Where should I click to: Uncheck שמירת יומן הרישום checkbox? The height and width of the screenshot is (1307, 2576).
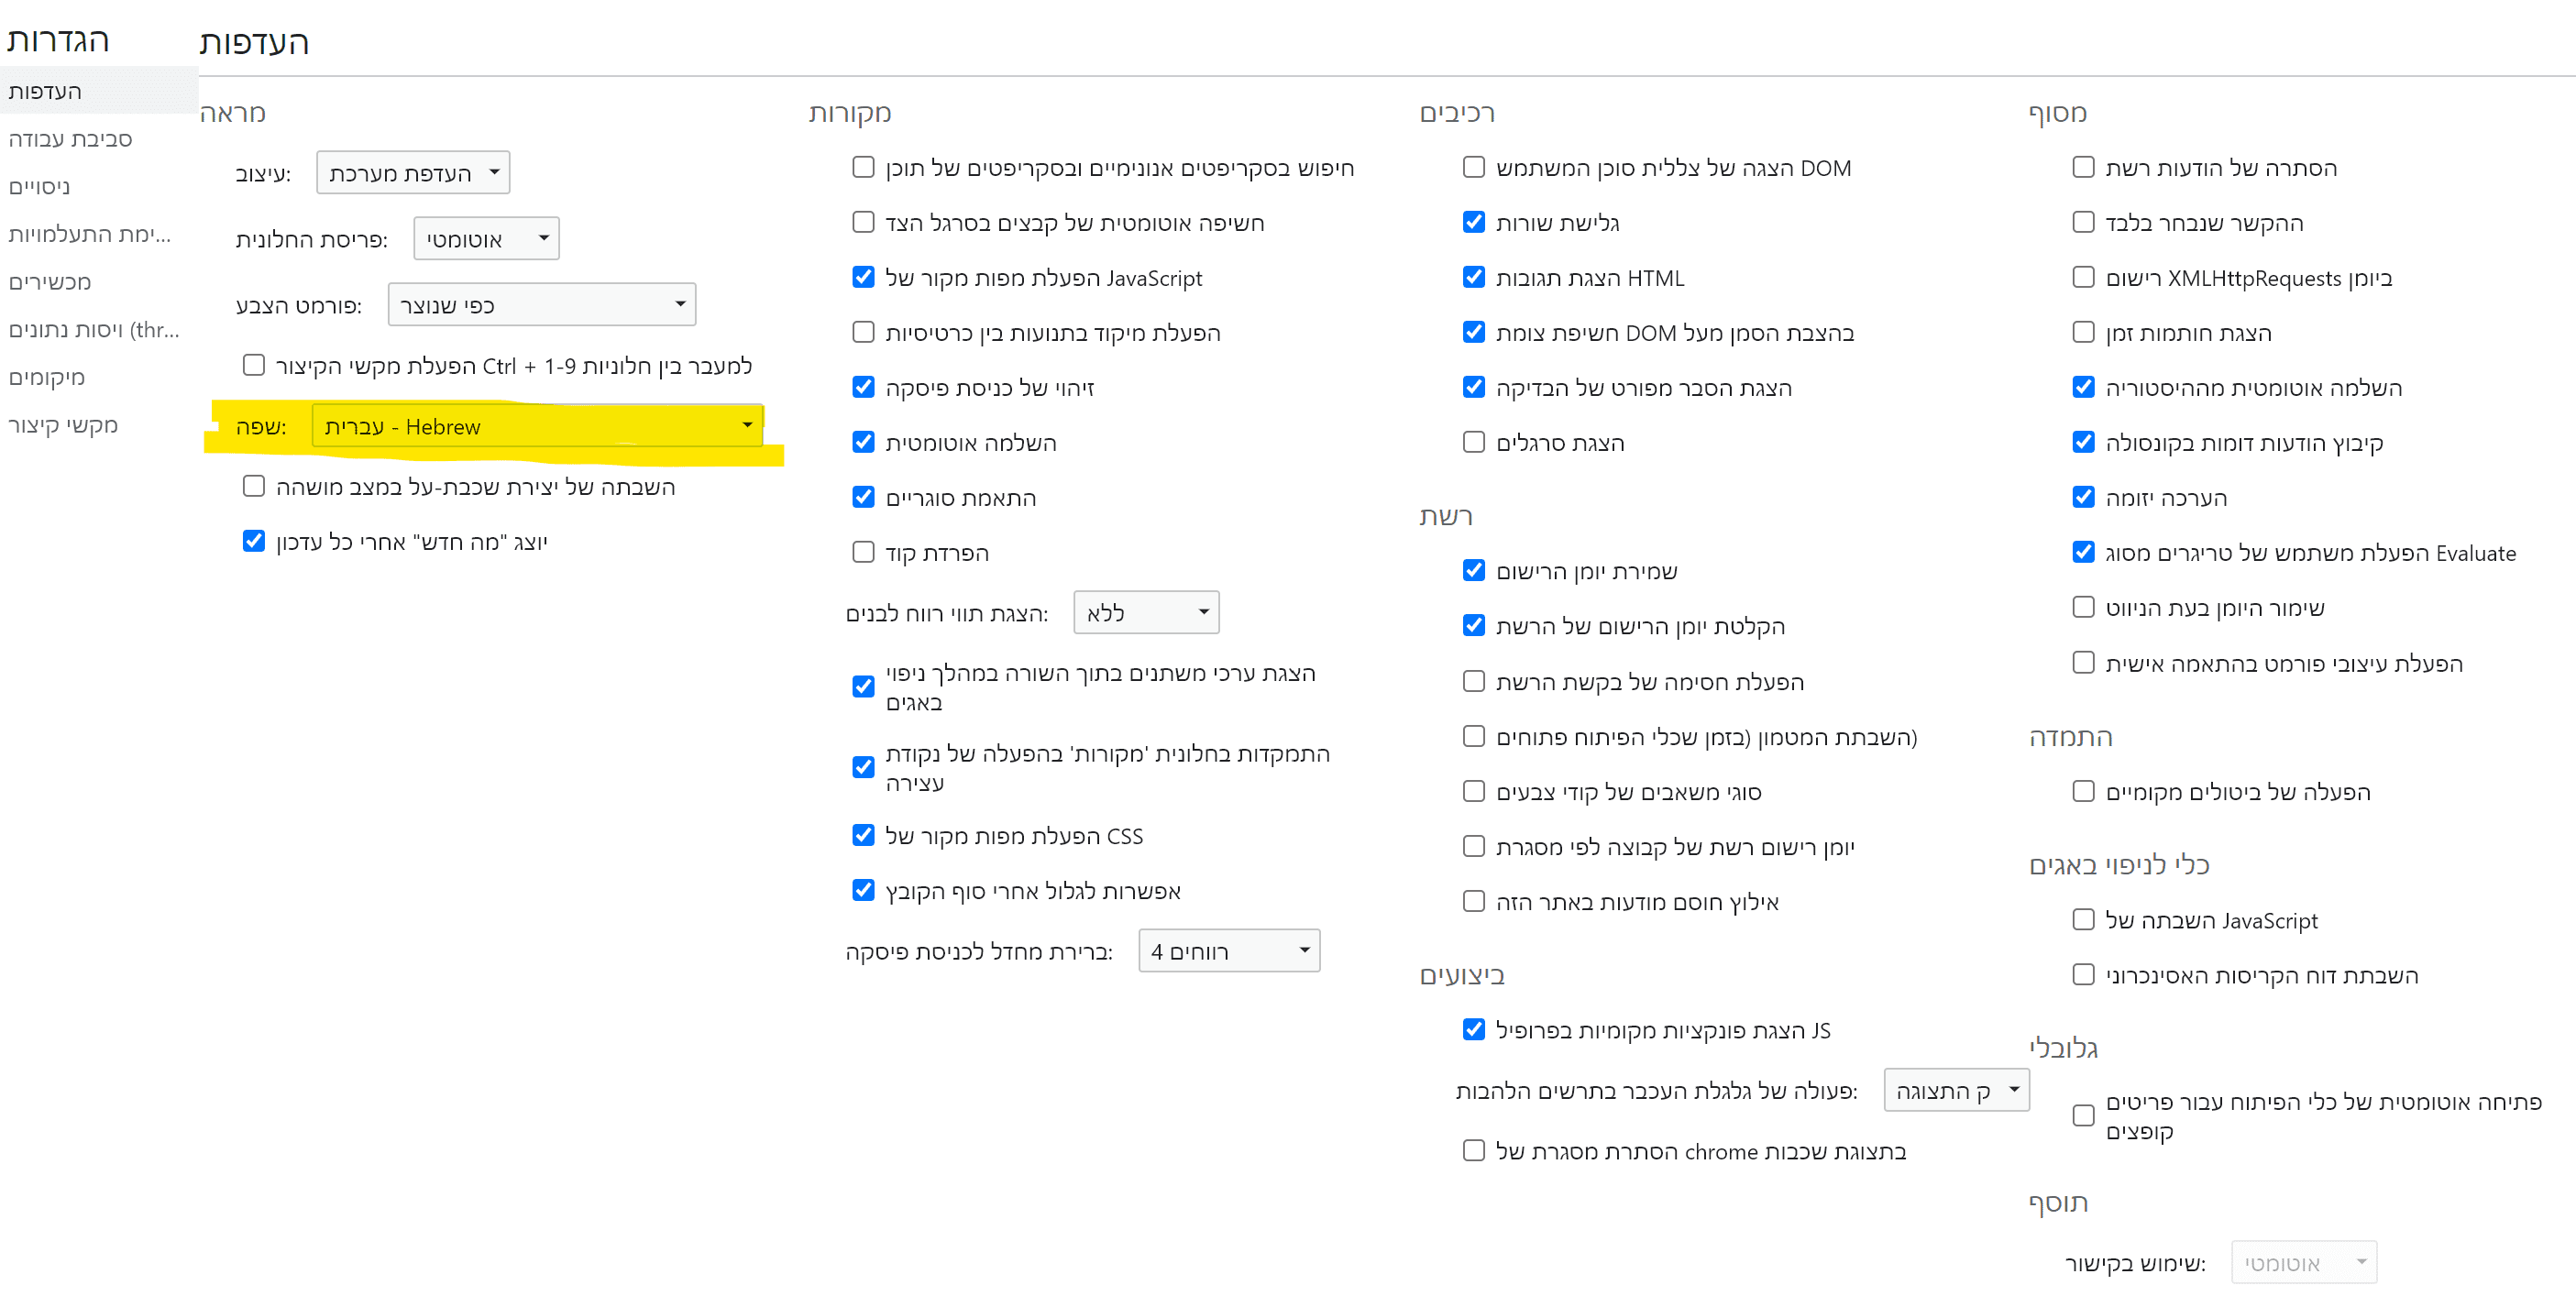pos(1473,570)
